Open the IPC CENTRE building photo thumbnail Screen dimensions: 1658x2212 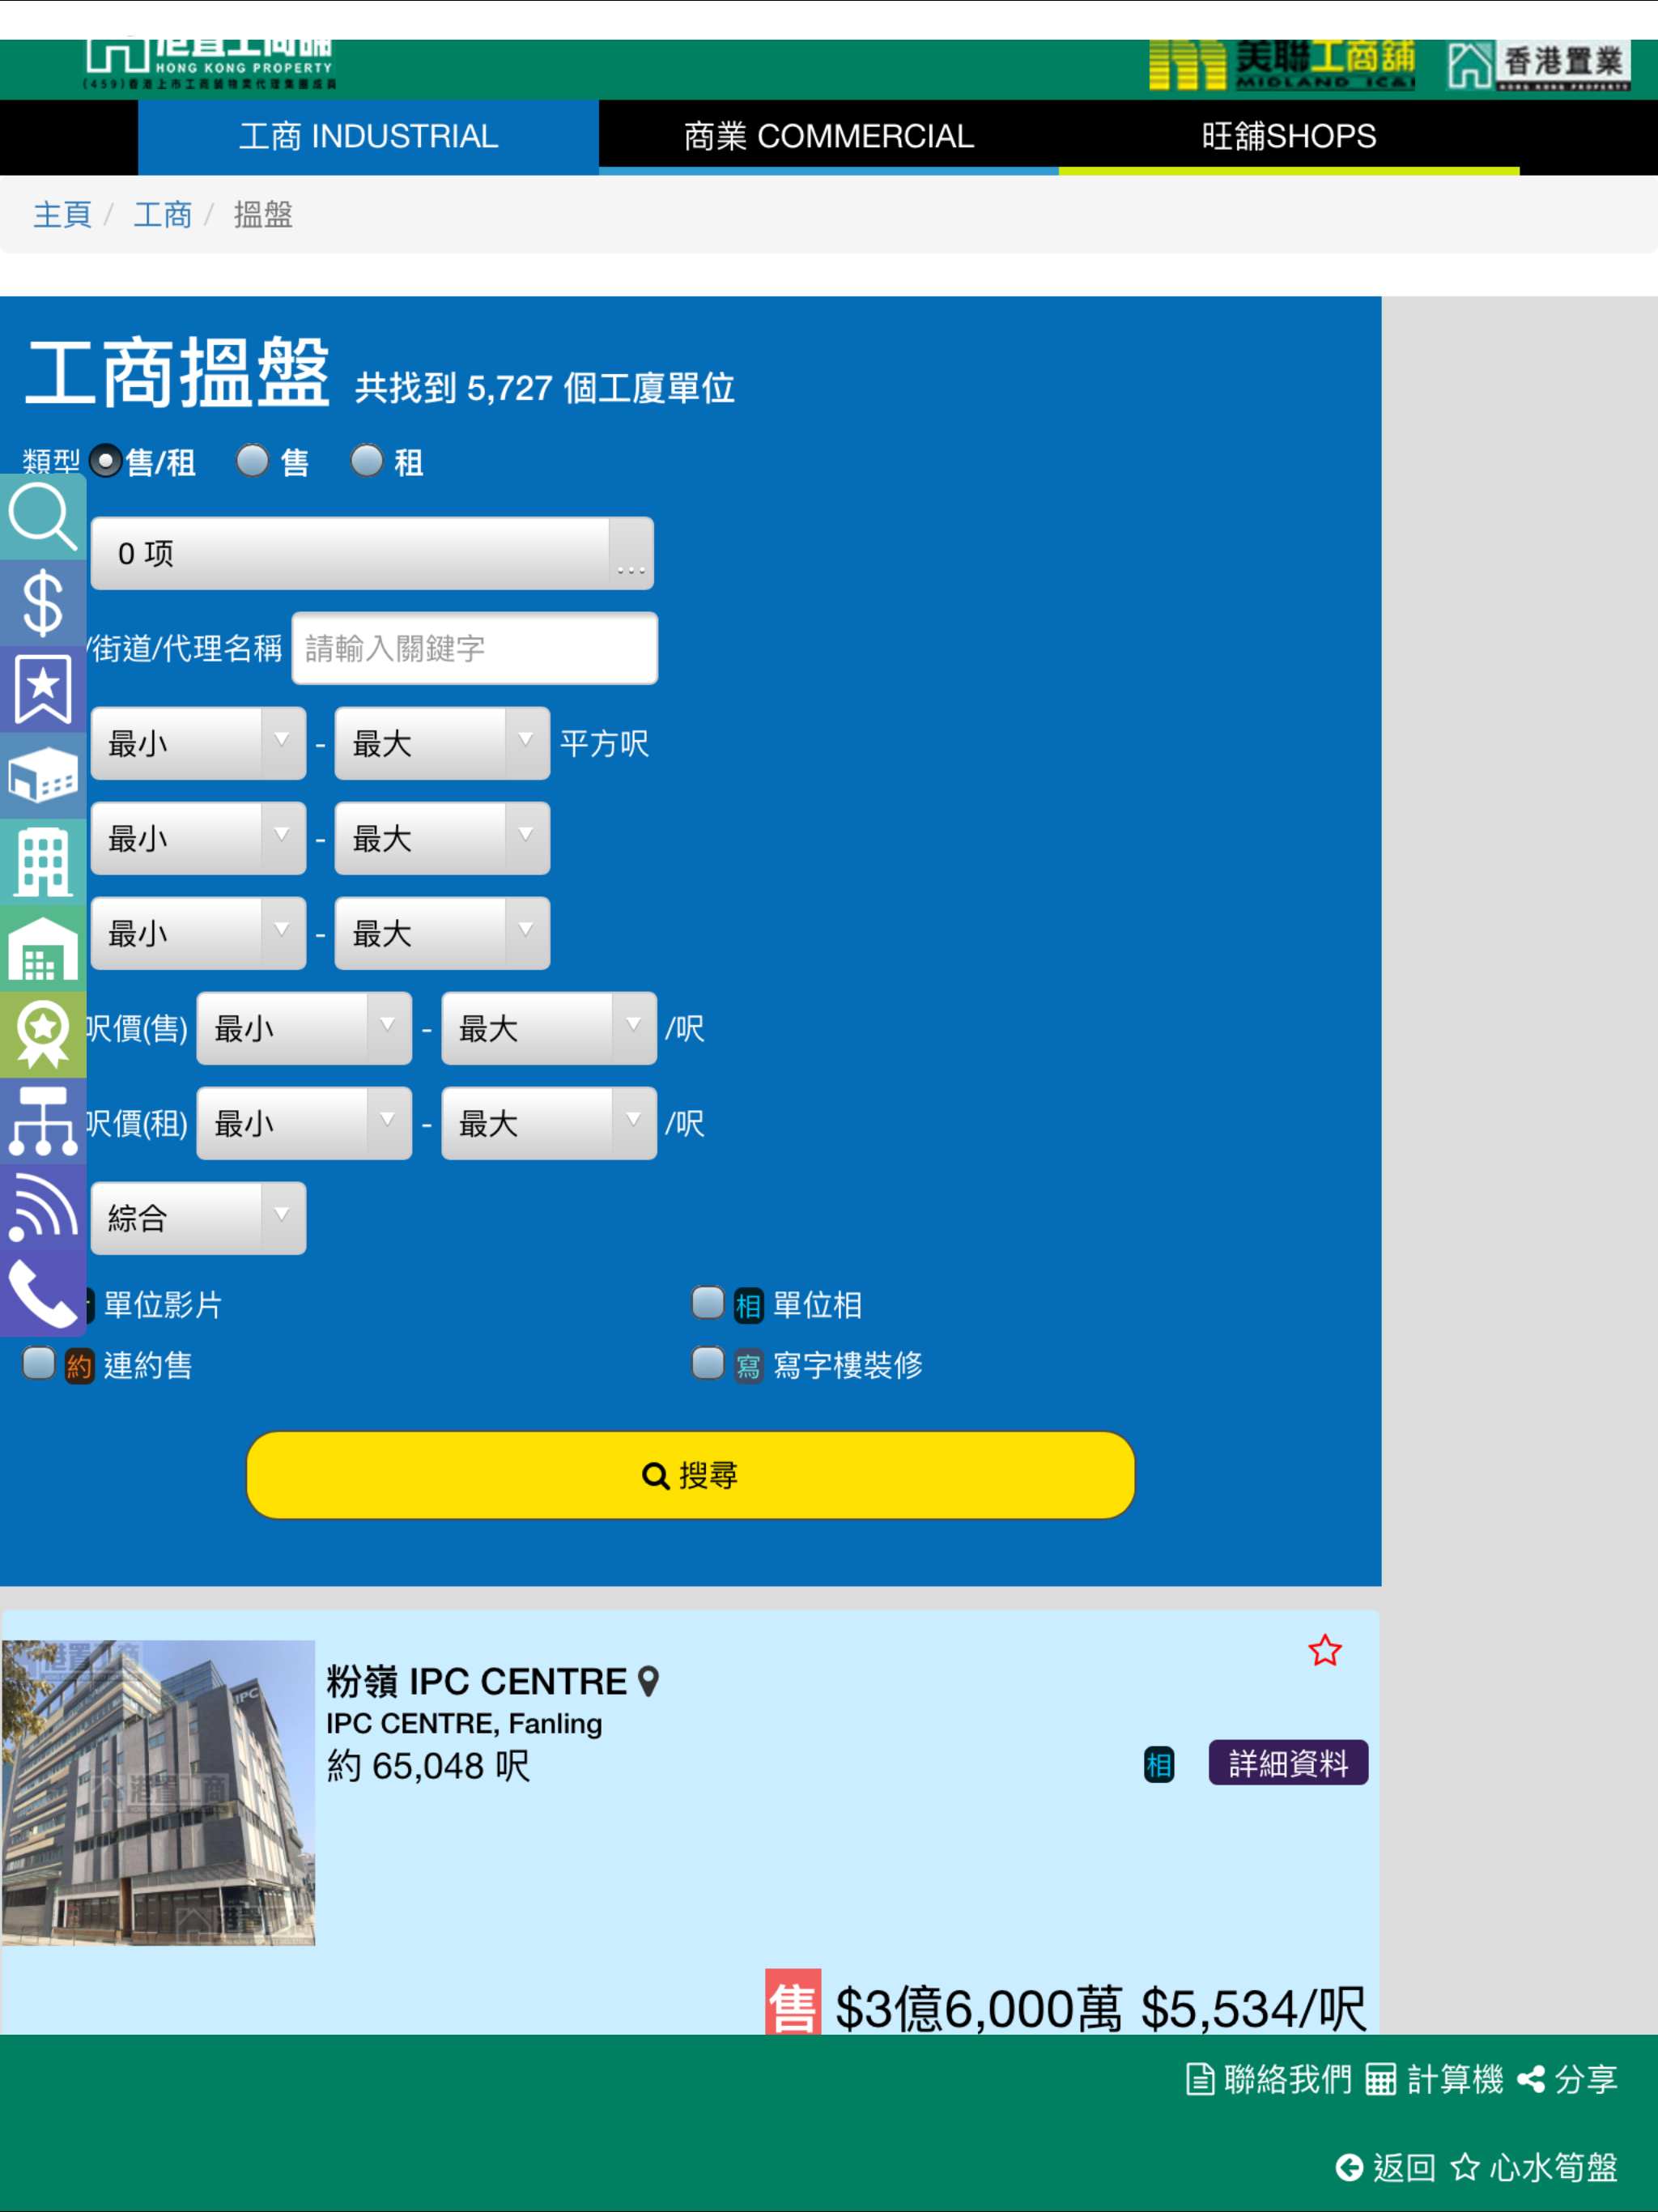[x=158, y=1792]
